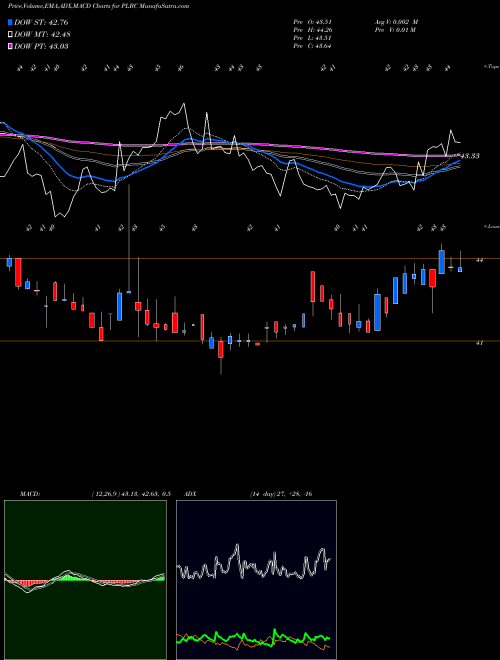Click the 'Pre C: 43.64' value
This screenshot has height=660, width=500.
click(x=312, y=46)
